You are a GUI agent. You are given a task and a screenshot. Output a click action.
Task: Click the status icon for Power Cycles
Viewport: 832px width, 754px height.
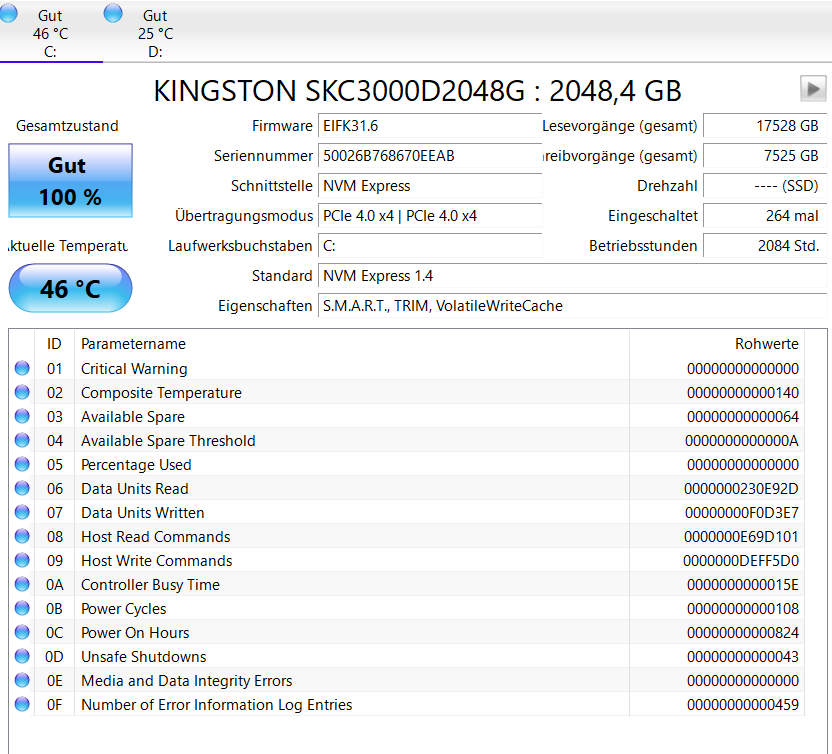click(22, 609)
